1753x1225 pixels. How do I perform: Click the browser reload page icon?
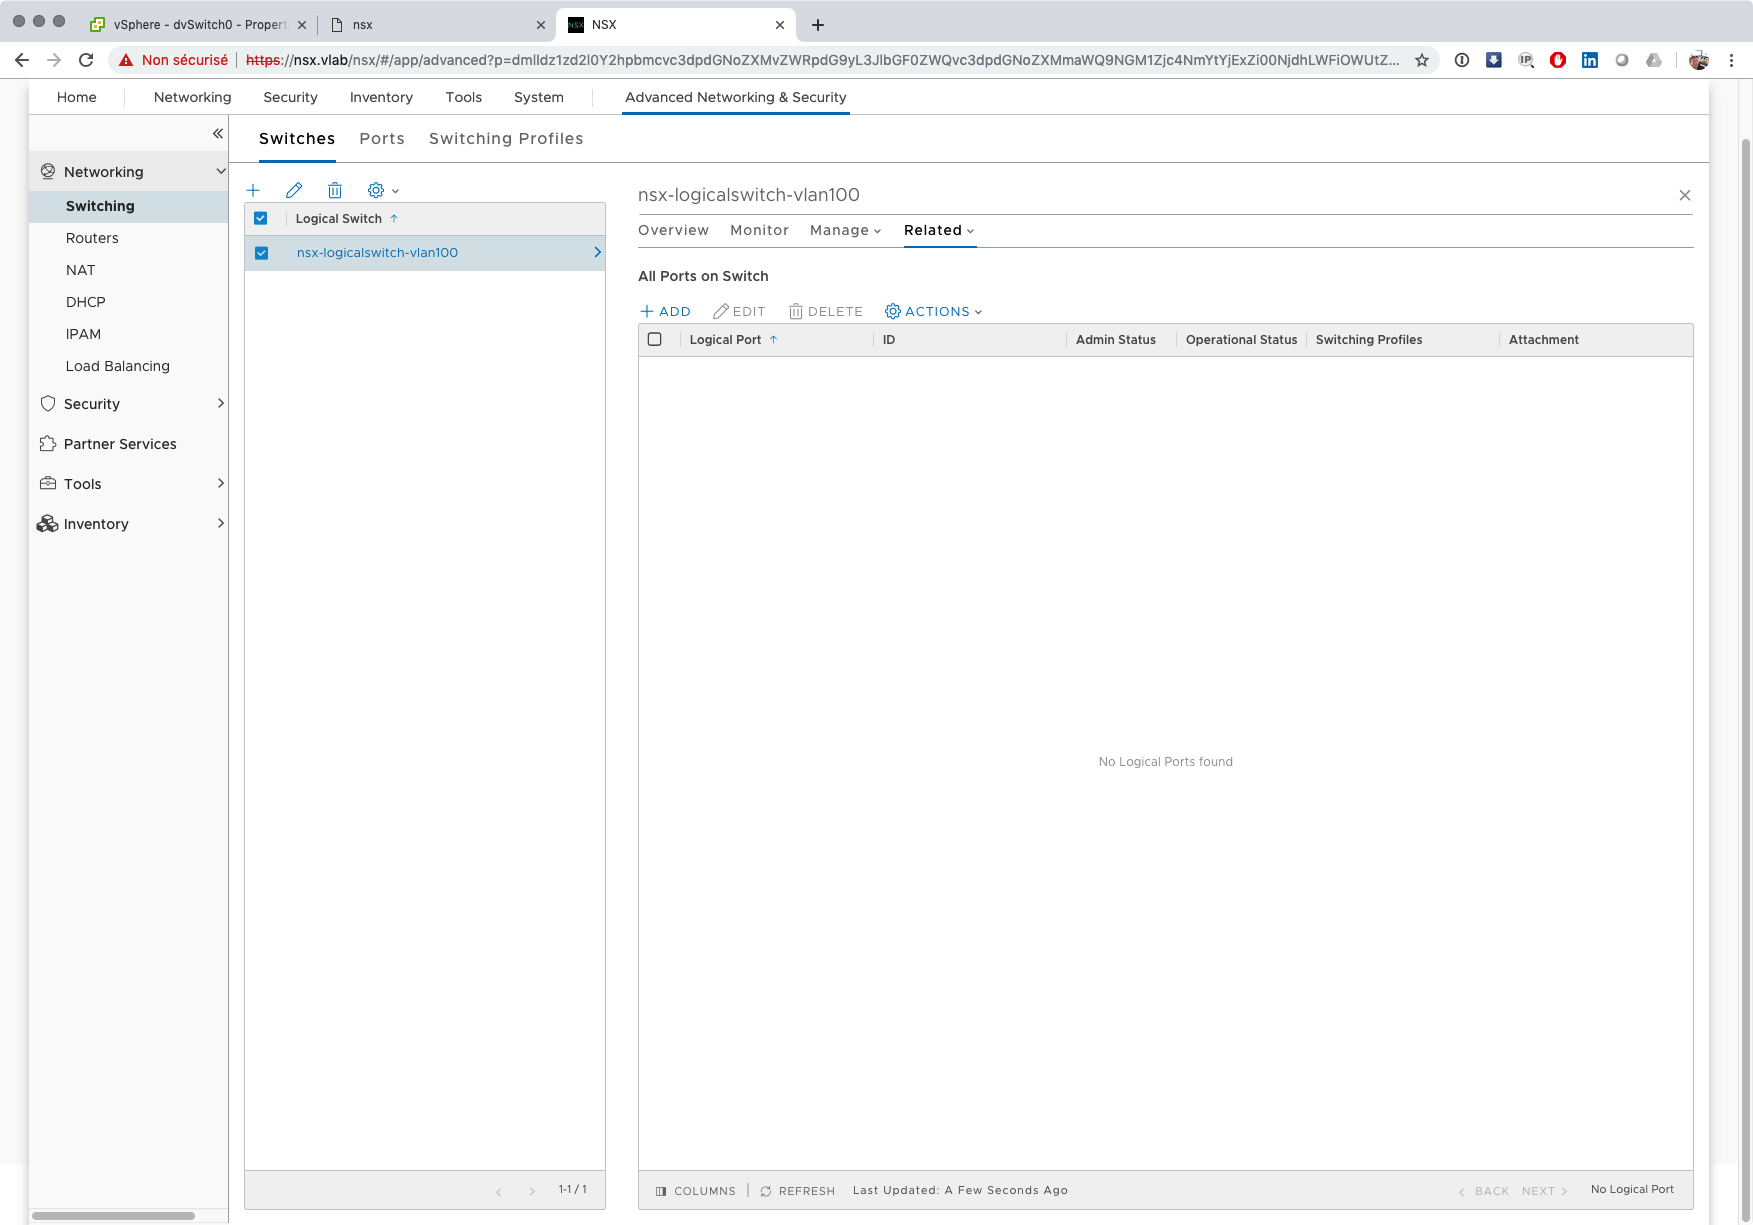pos(86,60)
